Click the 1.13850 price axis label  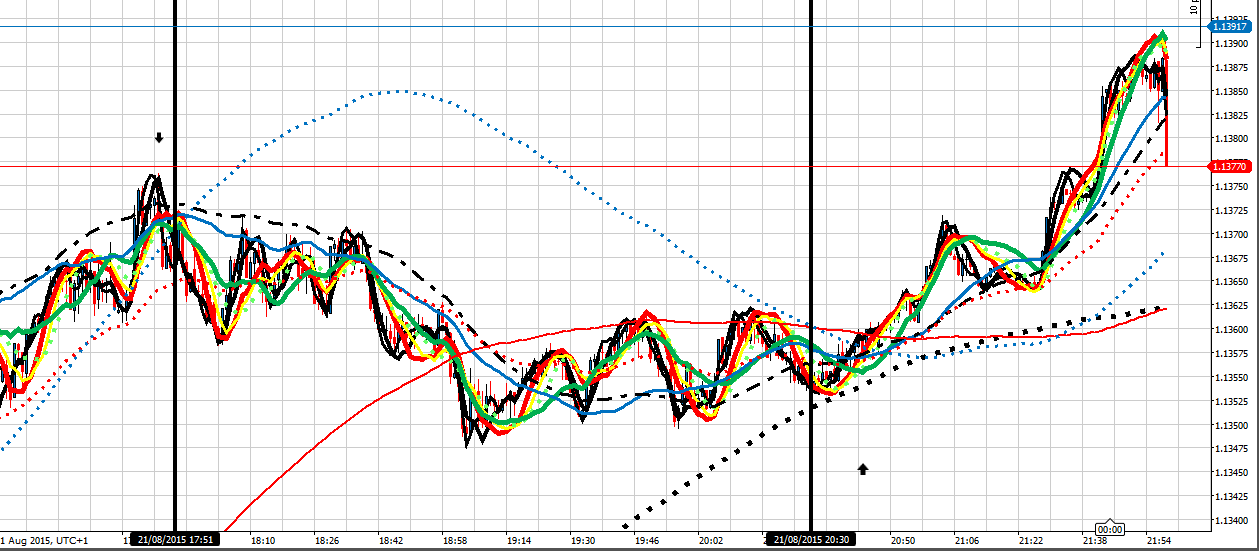tap(1230, 92)
